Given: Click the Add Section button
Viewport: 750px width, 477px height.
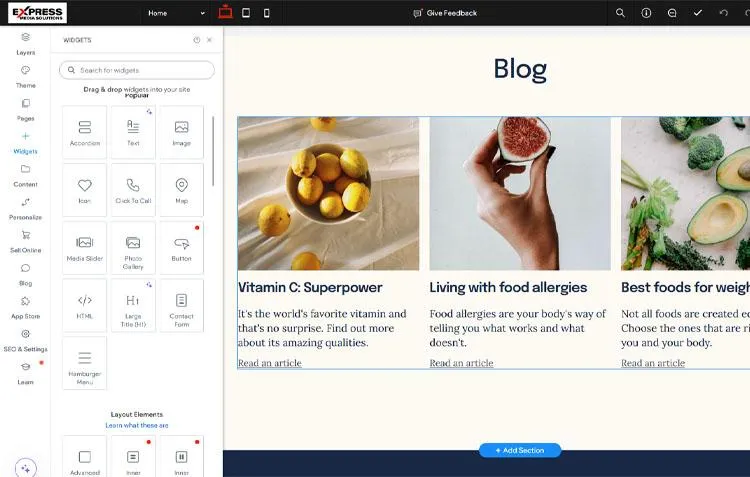Looking at the screenshot, I should pyautogui.click(x=520, y=450).
